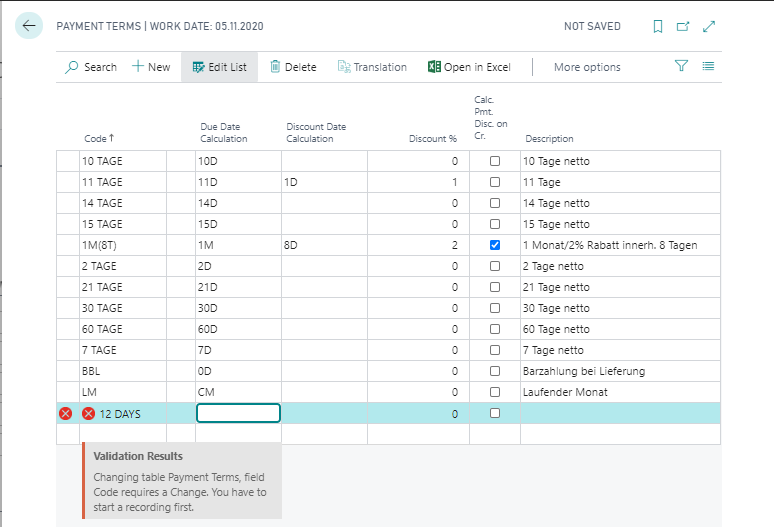Check Calc. Pmt. Disc. for 21 TAGE

495,287
